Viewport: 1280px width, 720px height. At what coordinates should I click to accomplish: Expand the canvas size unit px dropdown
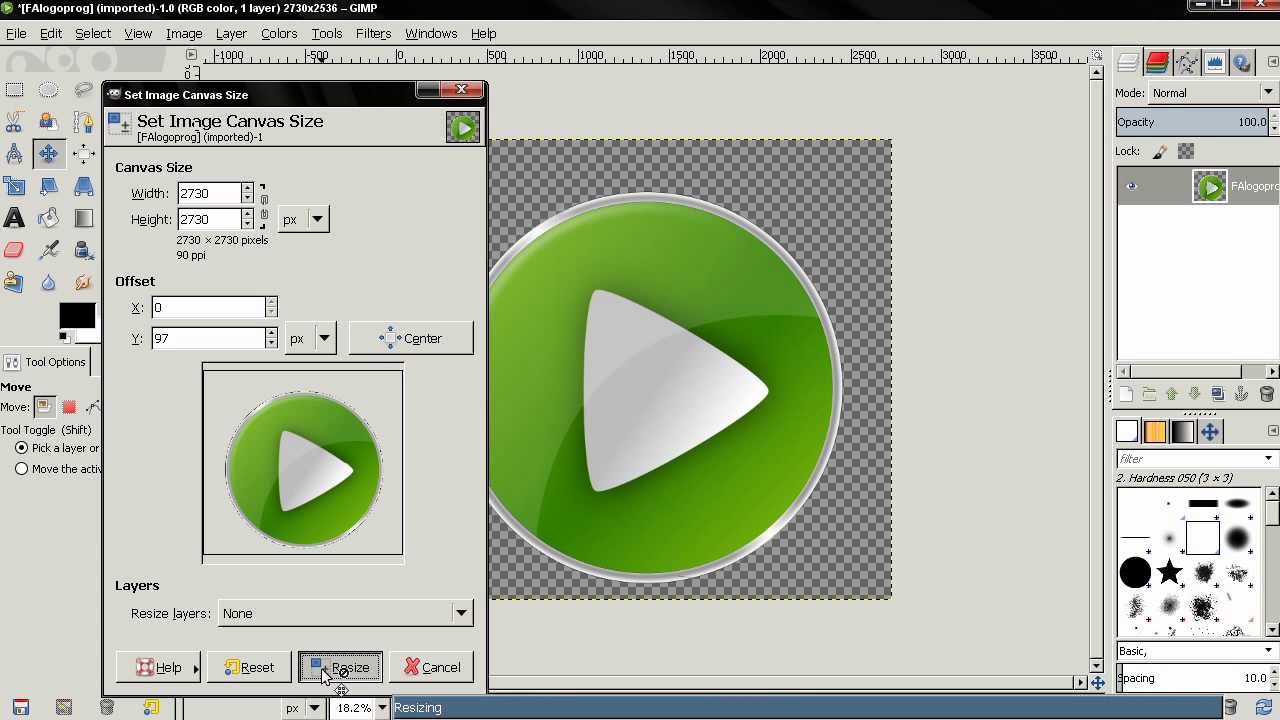[x=304, y=219]
